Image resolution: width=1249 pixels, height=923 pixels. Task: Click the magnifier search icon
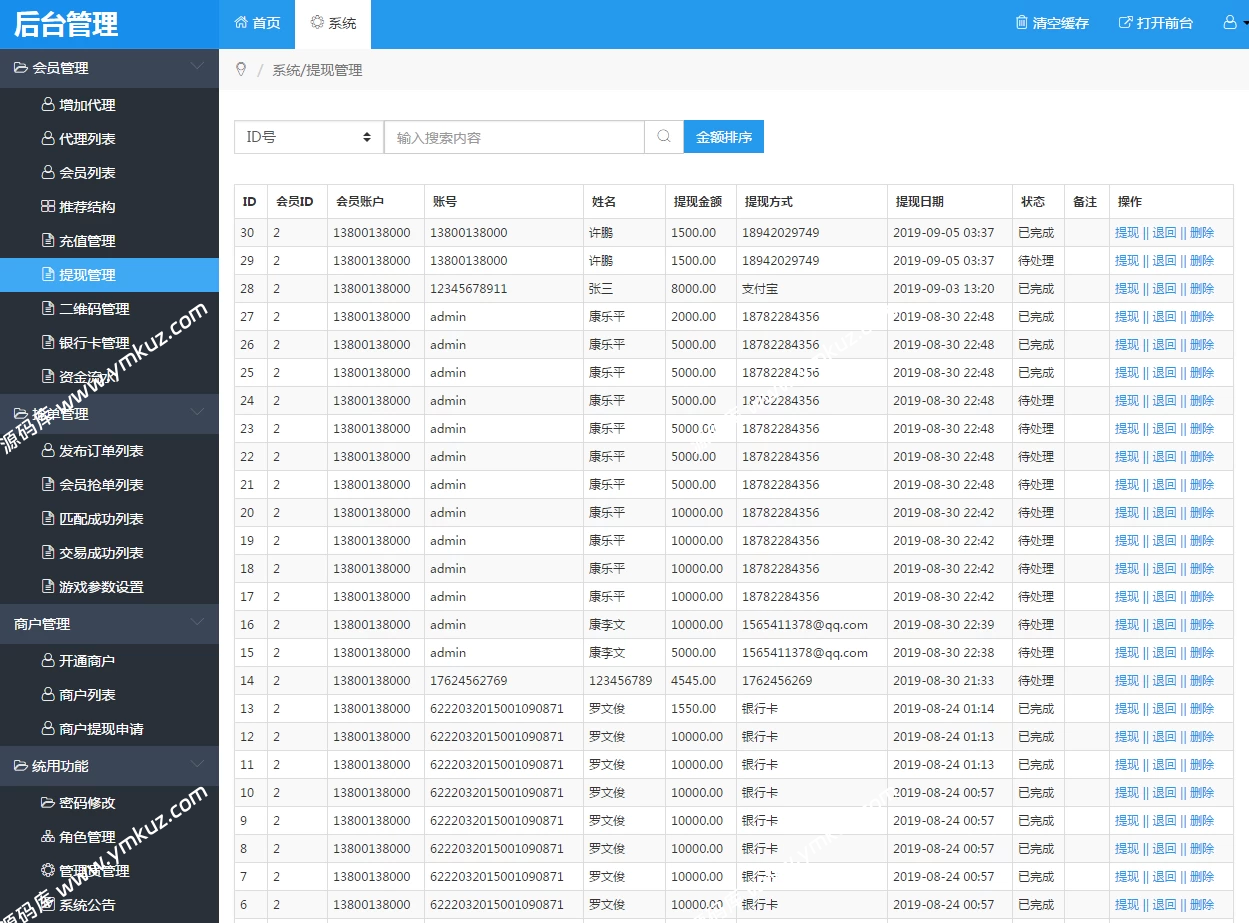tap(662, 137)
